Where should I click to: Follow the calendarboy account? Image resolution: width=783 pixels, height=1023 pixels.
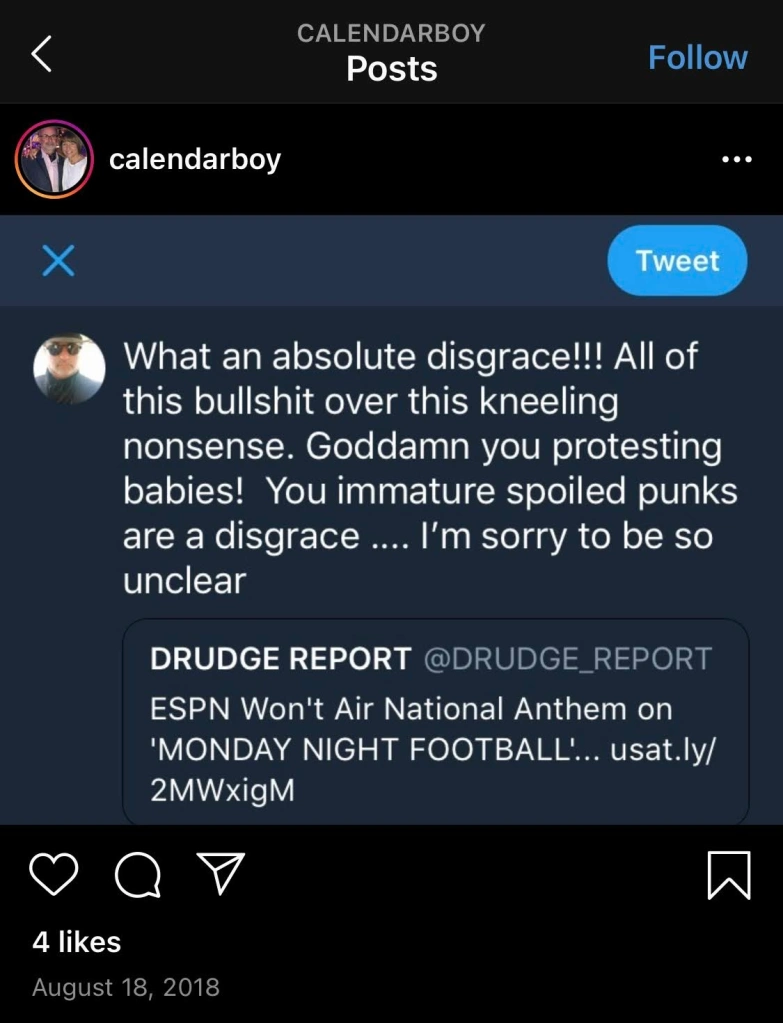pos(697,58)
